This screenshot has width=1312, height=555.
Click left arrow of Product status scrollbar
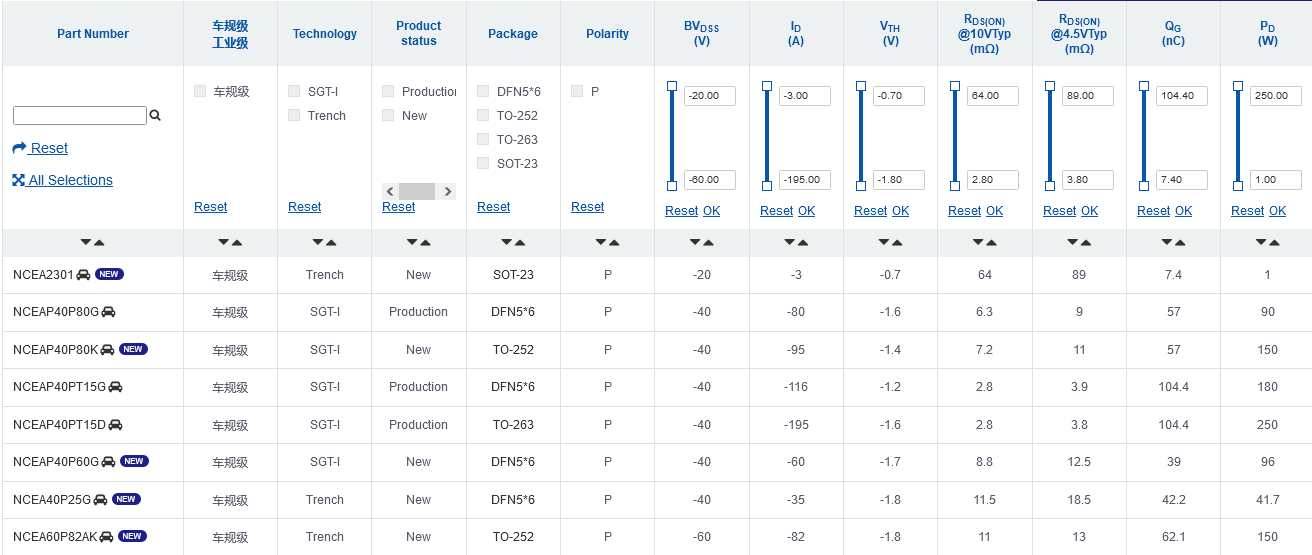click(390, 191)
